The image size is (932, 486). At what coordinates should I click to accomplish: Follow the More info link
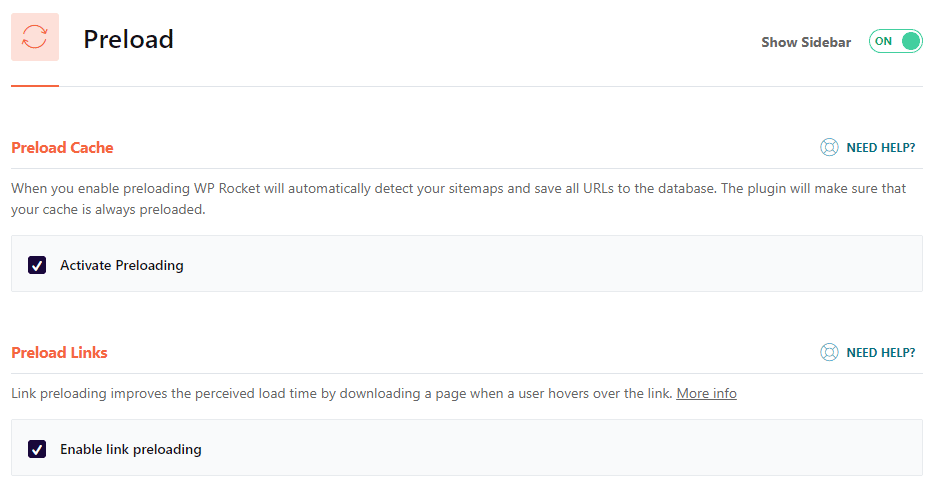[706, 393]
